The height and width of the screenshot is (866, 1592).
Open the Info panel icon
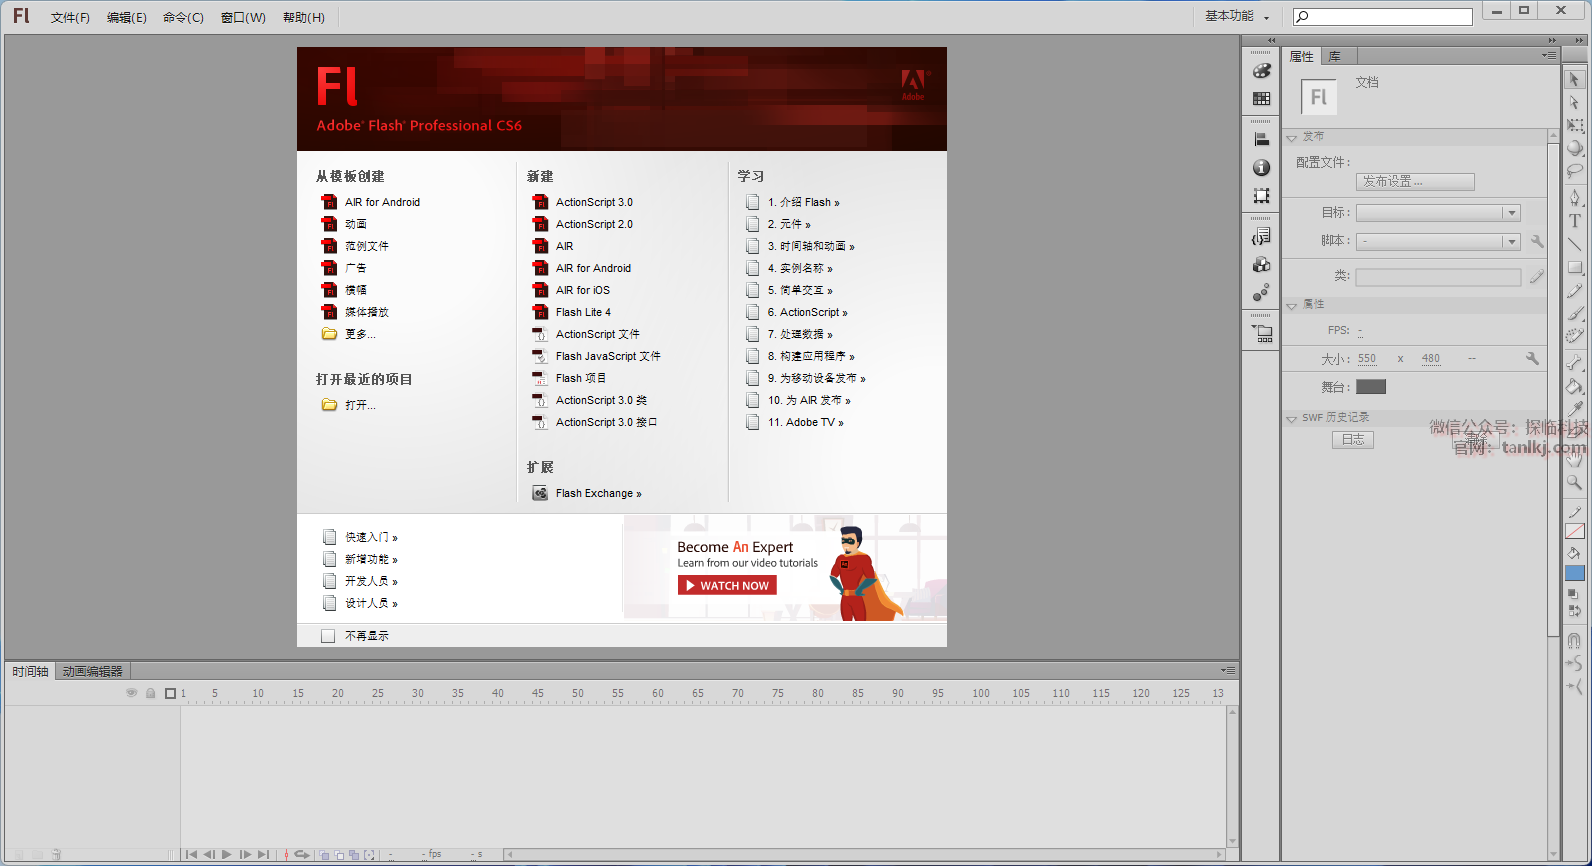(x=1262, y=168)
